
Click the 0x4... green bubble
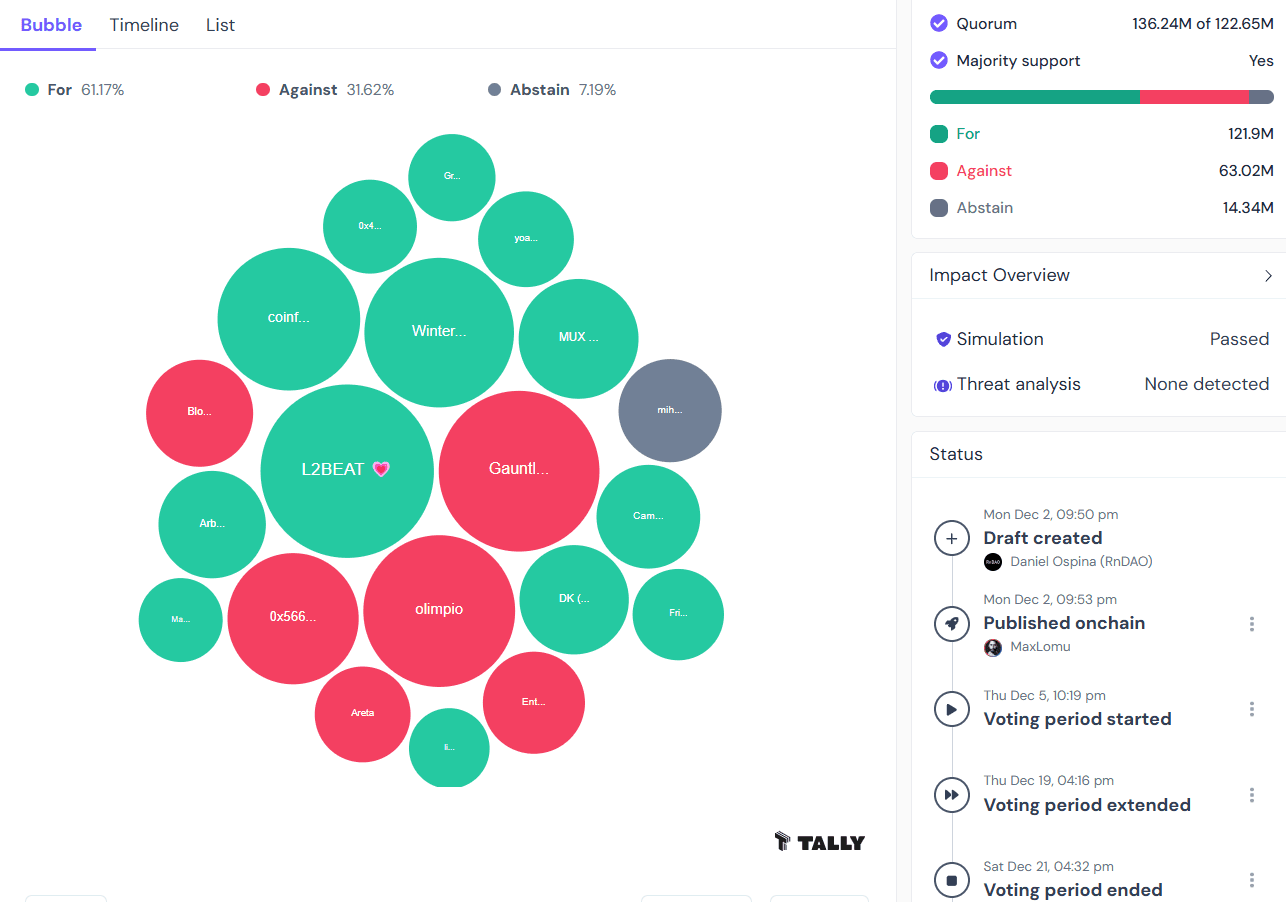(x=370, y=226)
